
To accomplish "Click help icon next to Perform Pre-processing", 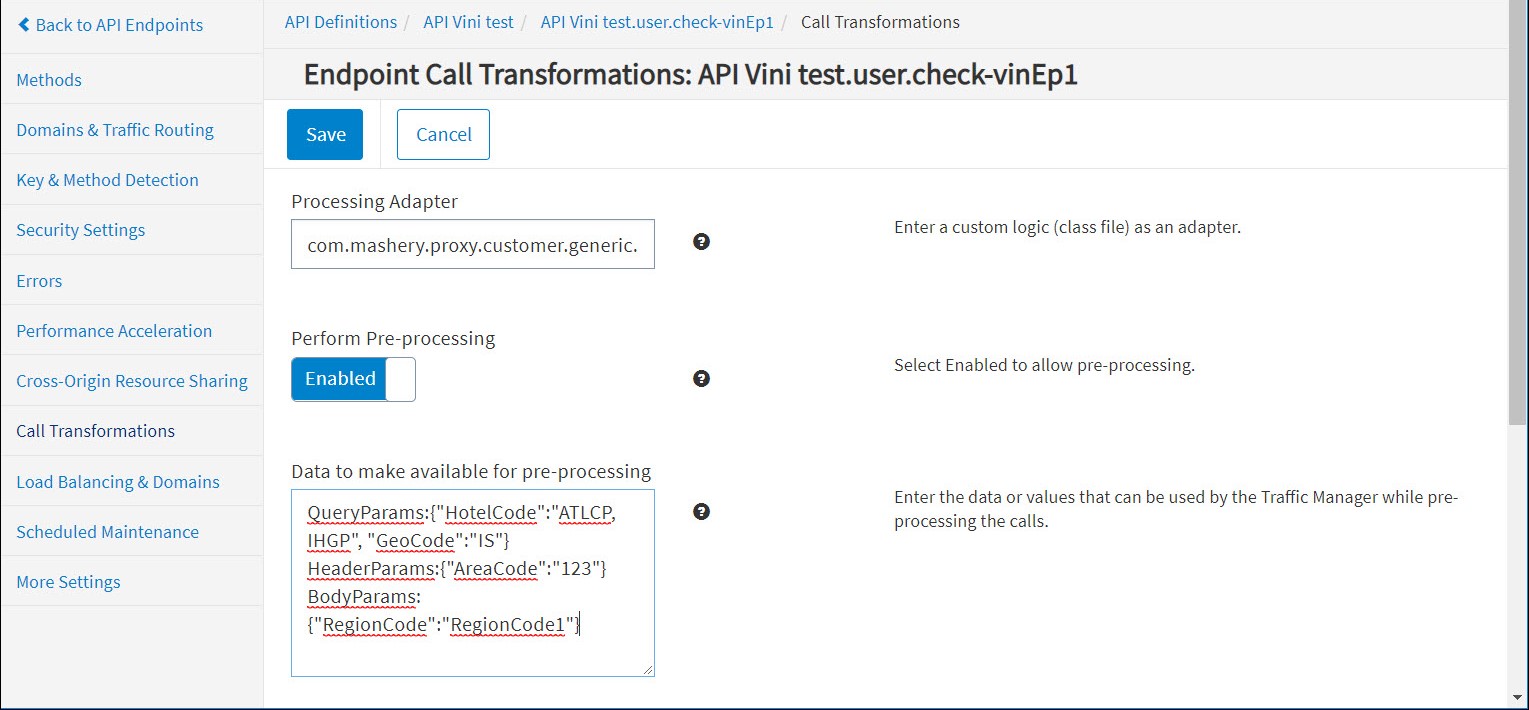I will click(701, 379).
